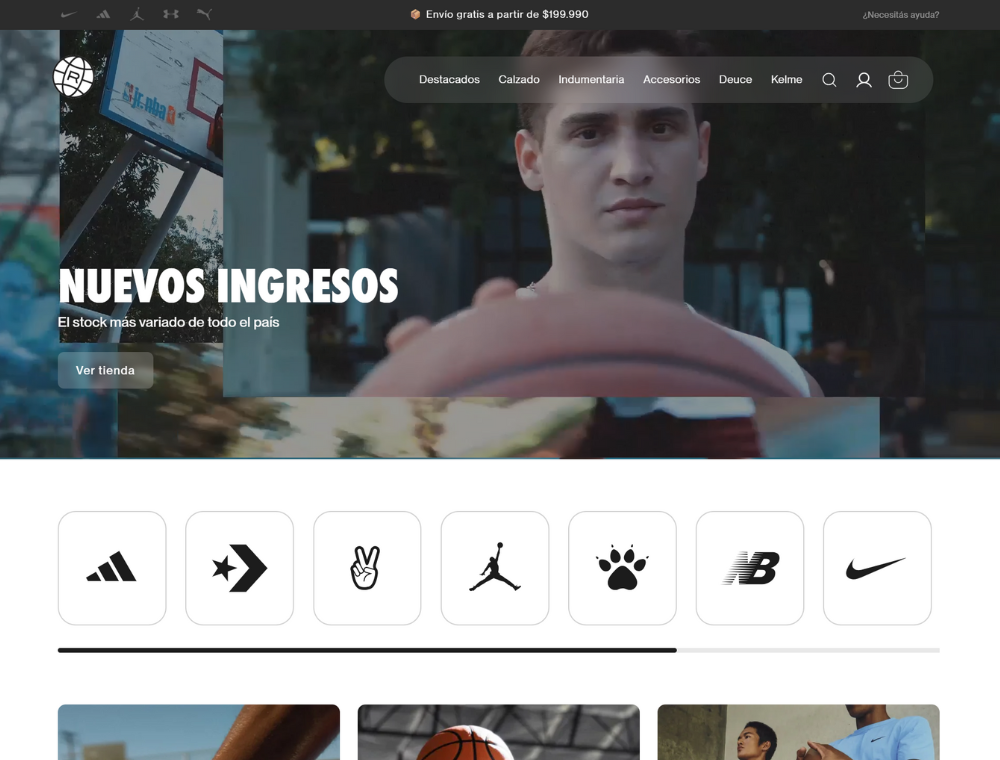The height and width of the screenshot is (760, 1000).
Task: Click the small Nike swoosh in top bar
Action: [69, 14]
